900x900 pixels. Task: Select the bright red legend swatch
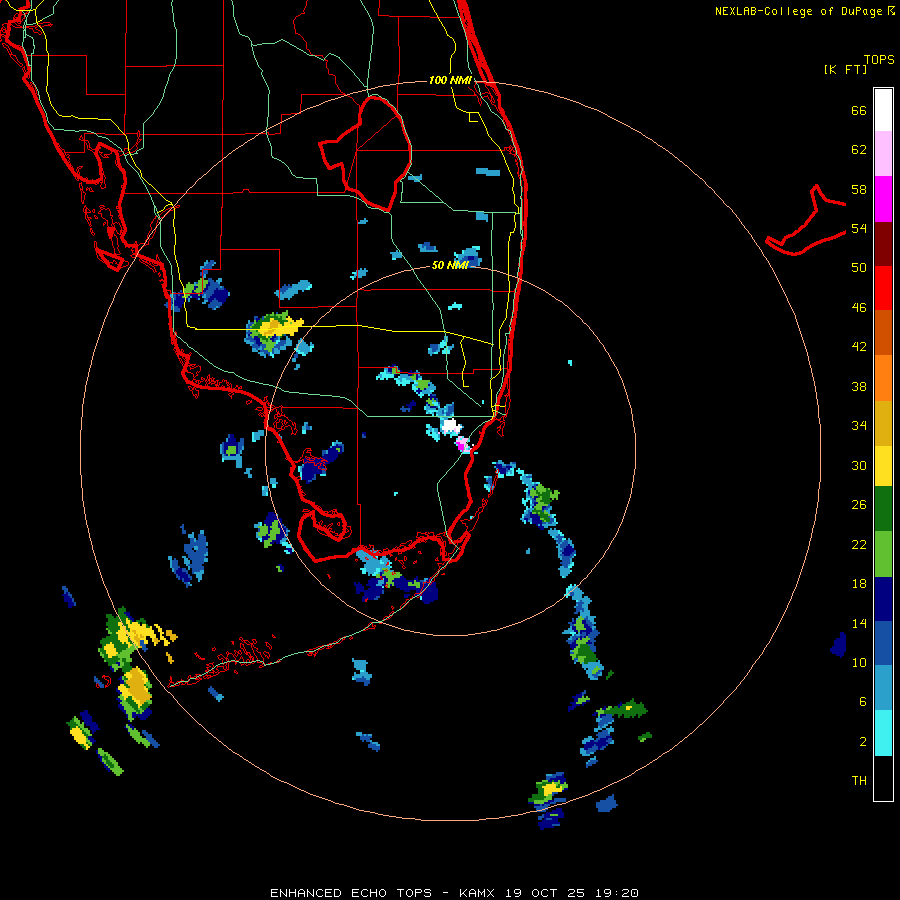[883, 288]
